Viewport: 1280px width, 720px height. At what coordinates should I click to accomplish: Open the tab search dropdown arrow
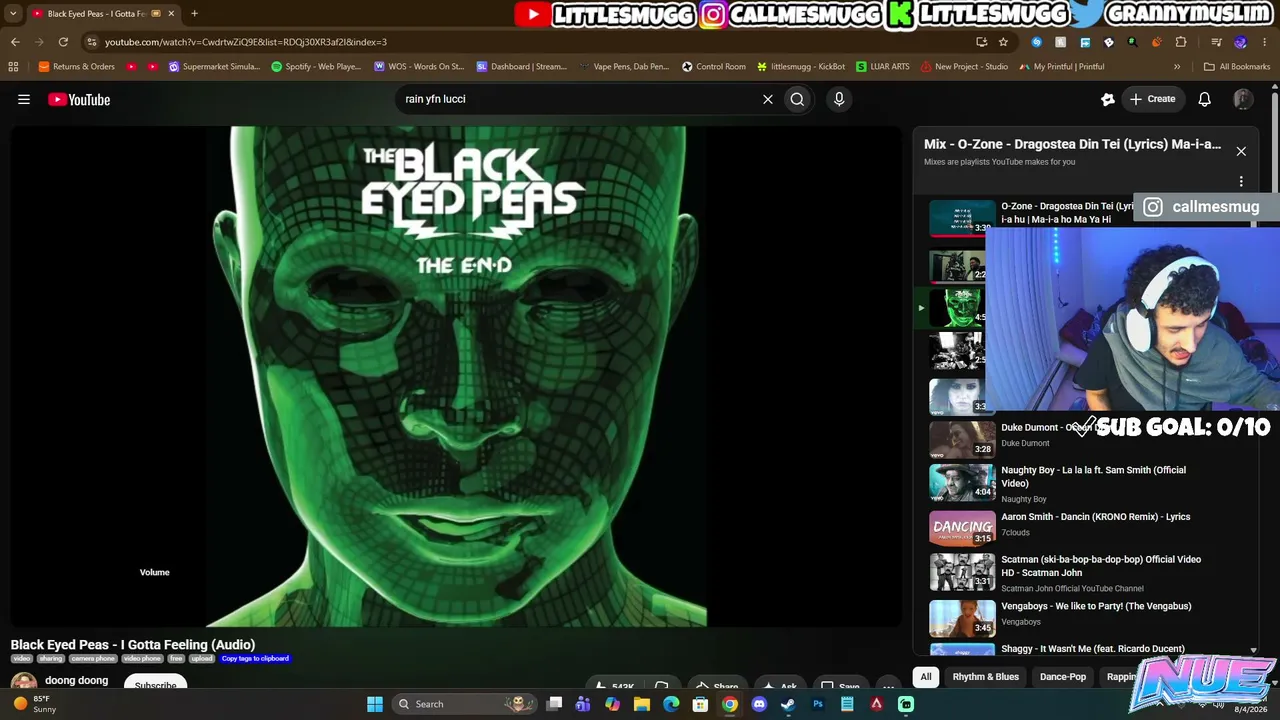pos(13,14)
